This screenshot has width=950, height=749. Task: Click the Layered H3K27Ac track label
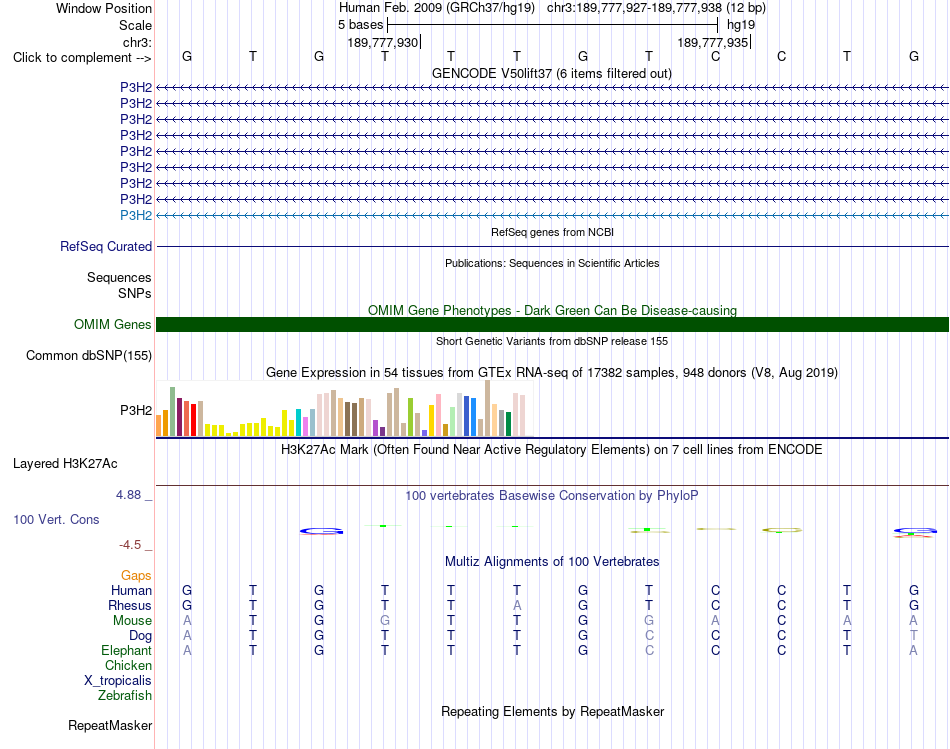[x=65, y=464]
